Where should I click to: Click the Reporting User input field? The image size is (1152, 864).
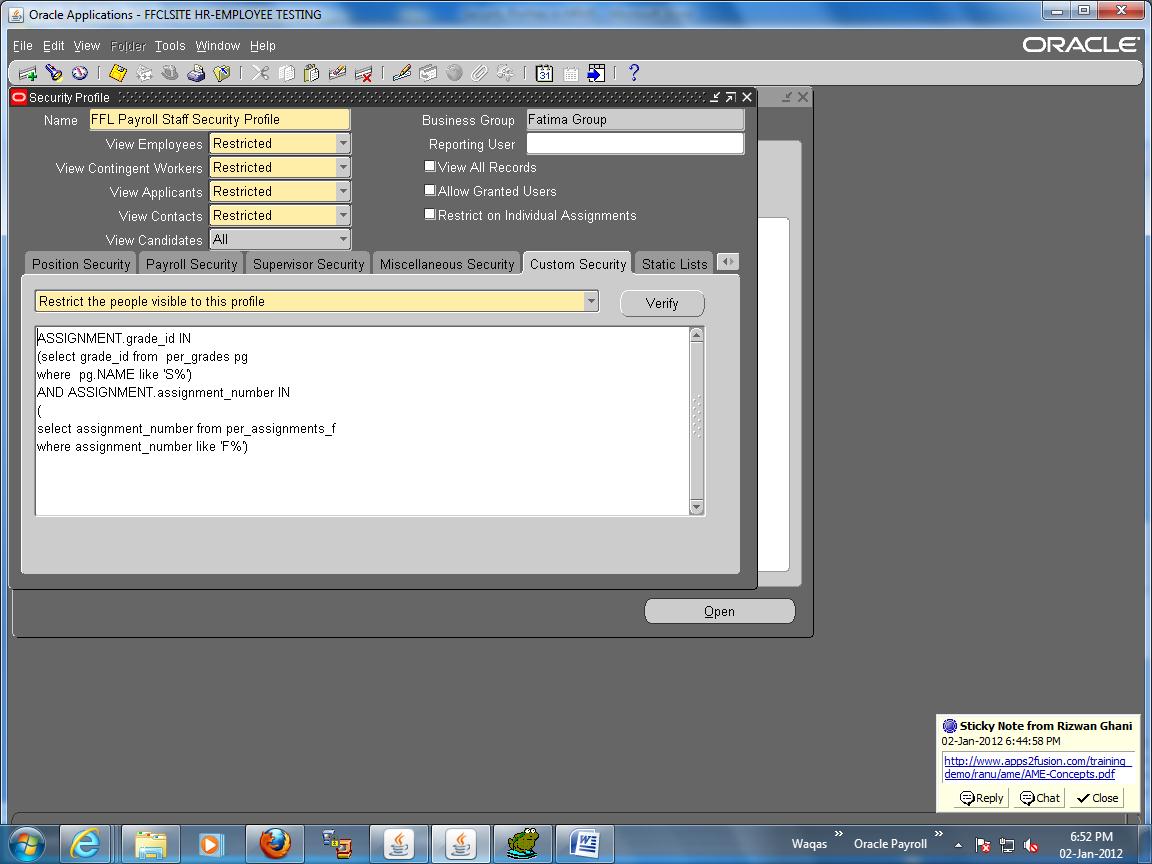[x=634, y=143]
